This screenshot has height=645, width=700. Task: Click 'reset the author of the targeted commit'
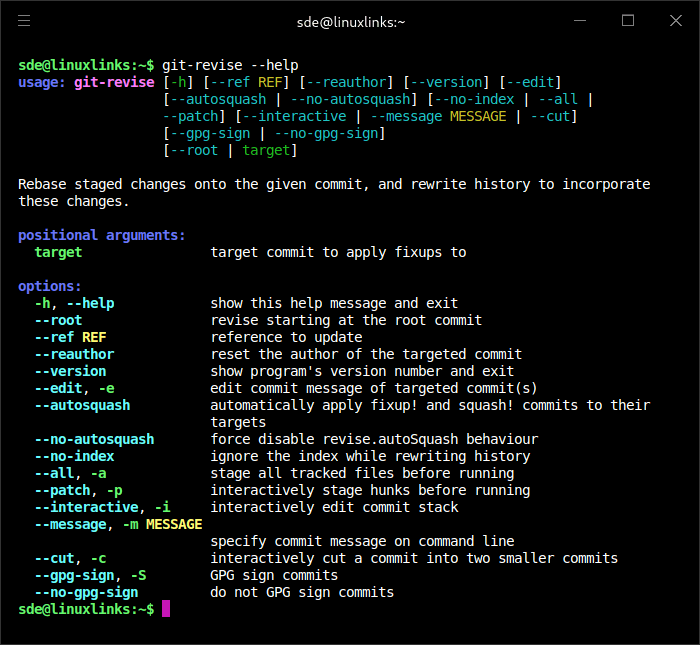pos(366,354)
